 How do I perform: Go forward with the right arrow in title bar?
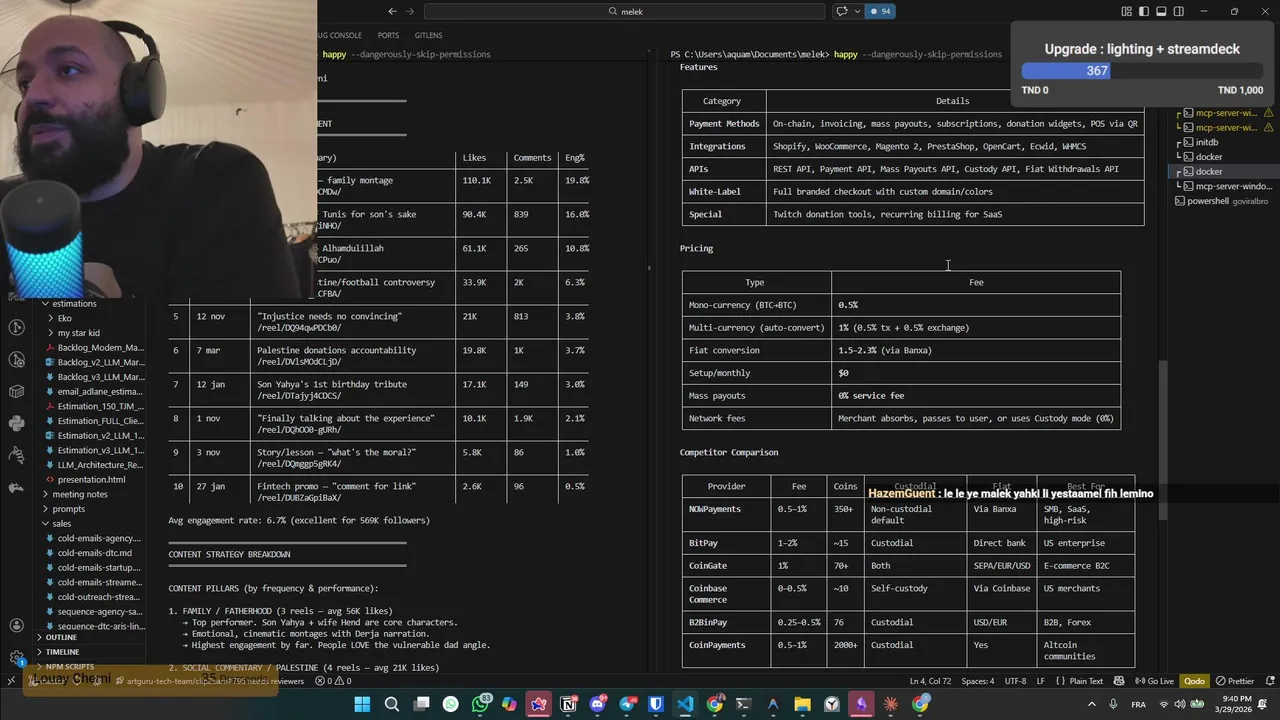[x=411, y=11]
